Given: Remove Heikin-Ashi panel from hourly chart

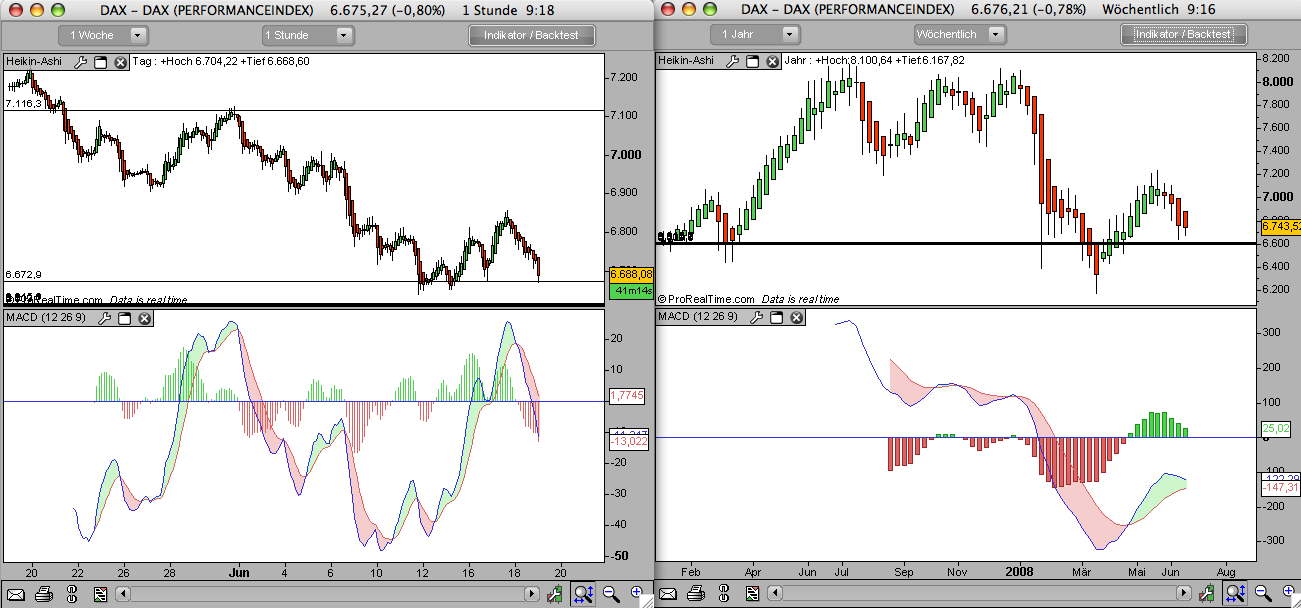Looking at the screenshot, I should [x=120, y=62].
